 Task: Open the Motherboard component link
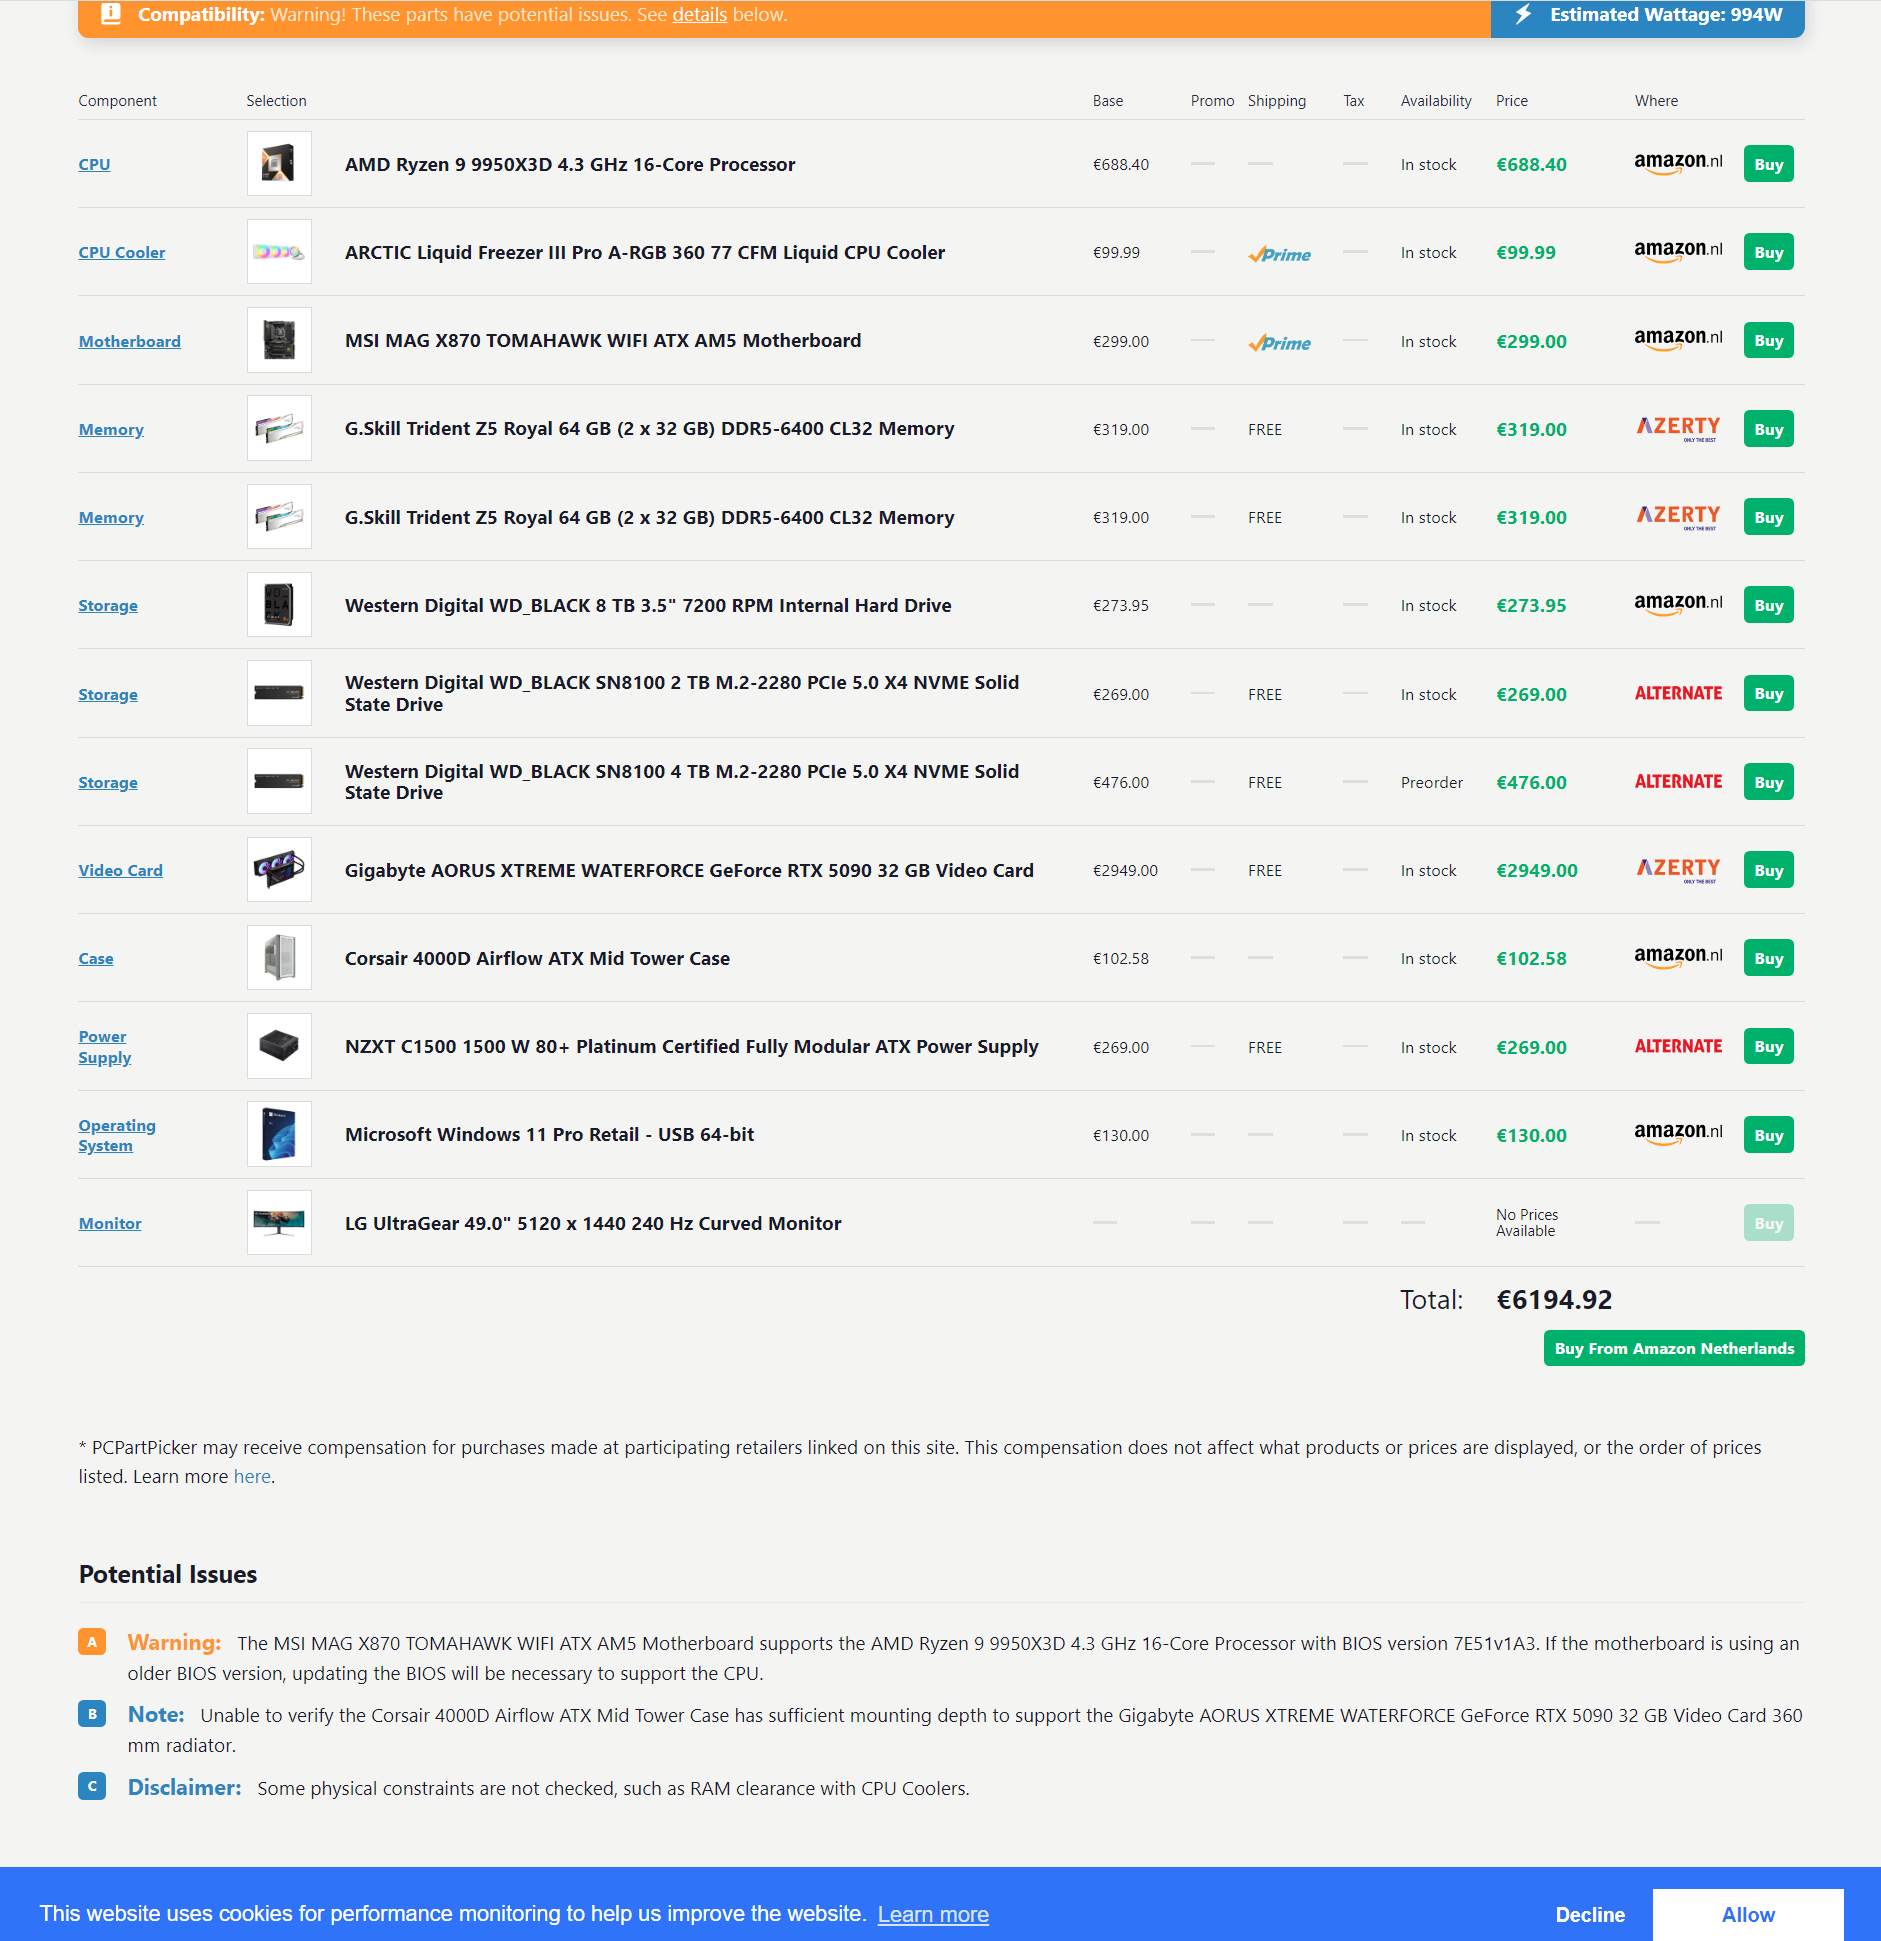click(130, 341)
